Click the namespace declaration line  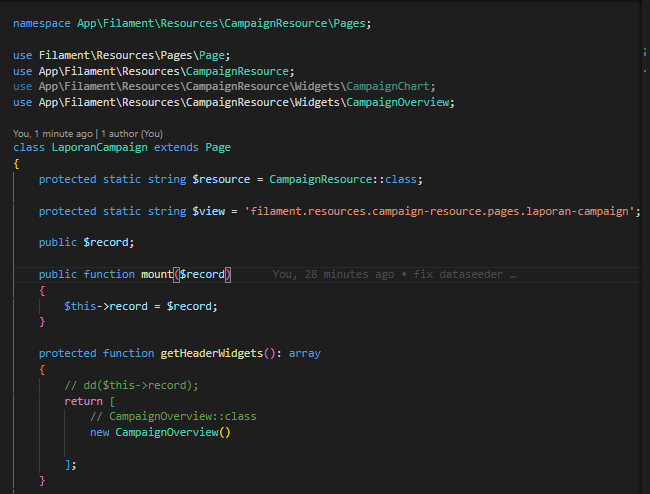click(192, 23)
